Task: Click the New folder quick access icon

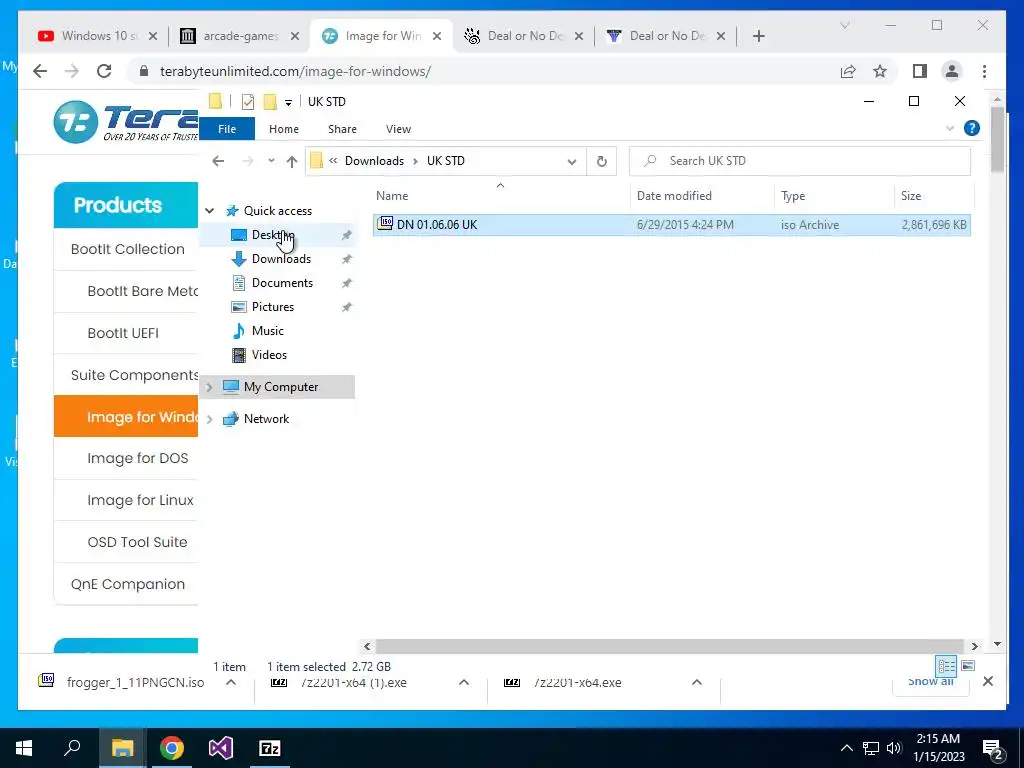Action: [x=270, y=102]
